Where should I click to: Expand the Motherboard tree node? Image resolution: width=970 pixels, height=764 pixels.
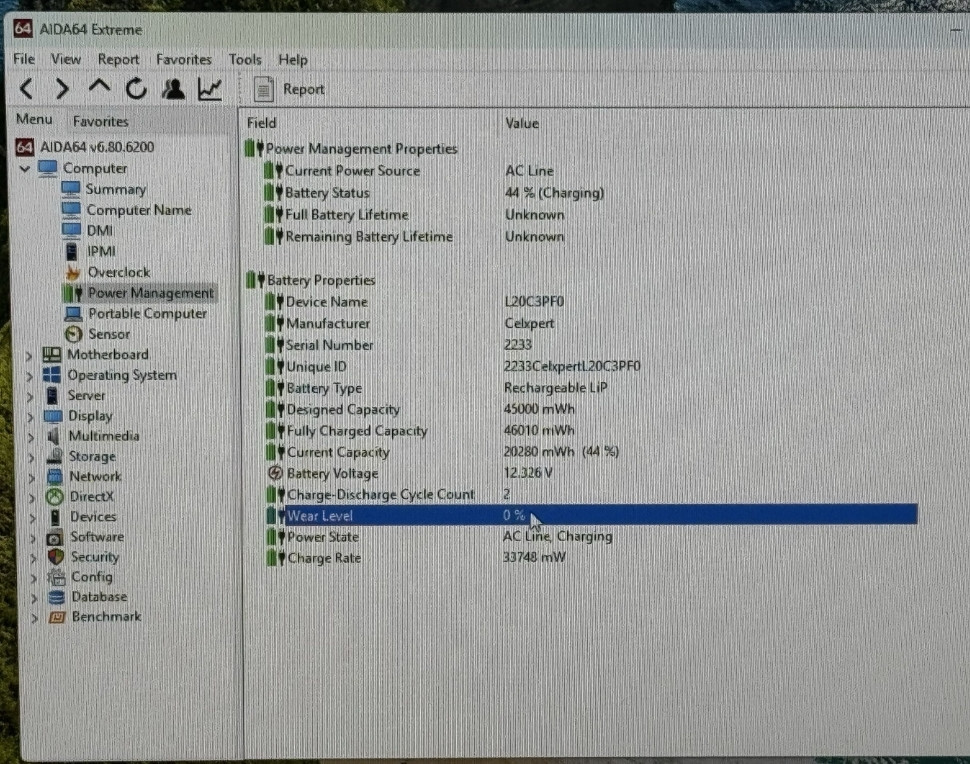(x=28, y=355)
